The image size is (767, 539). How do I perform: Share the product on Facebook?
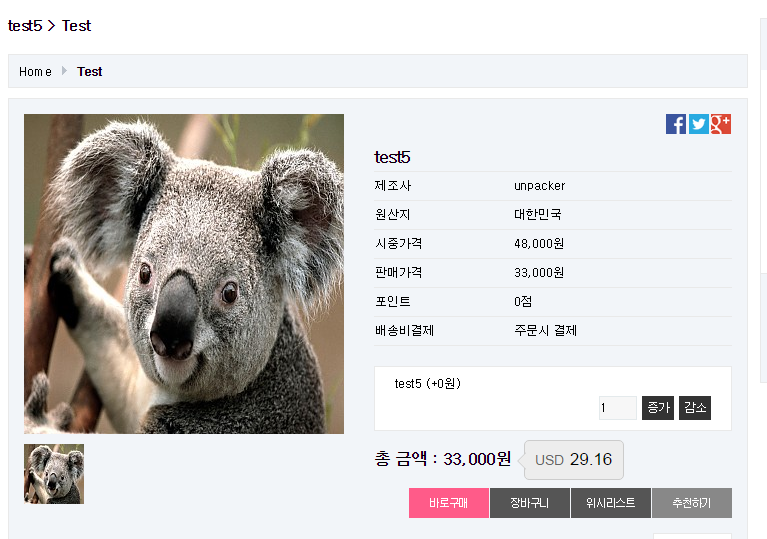click(676, 124)
